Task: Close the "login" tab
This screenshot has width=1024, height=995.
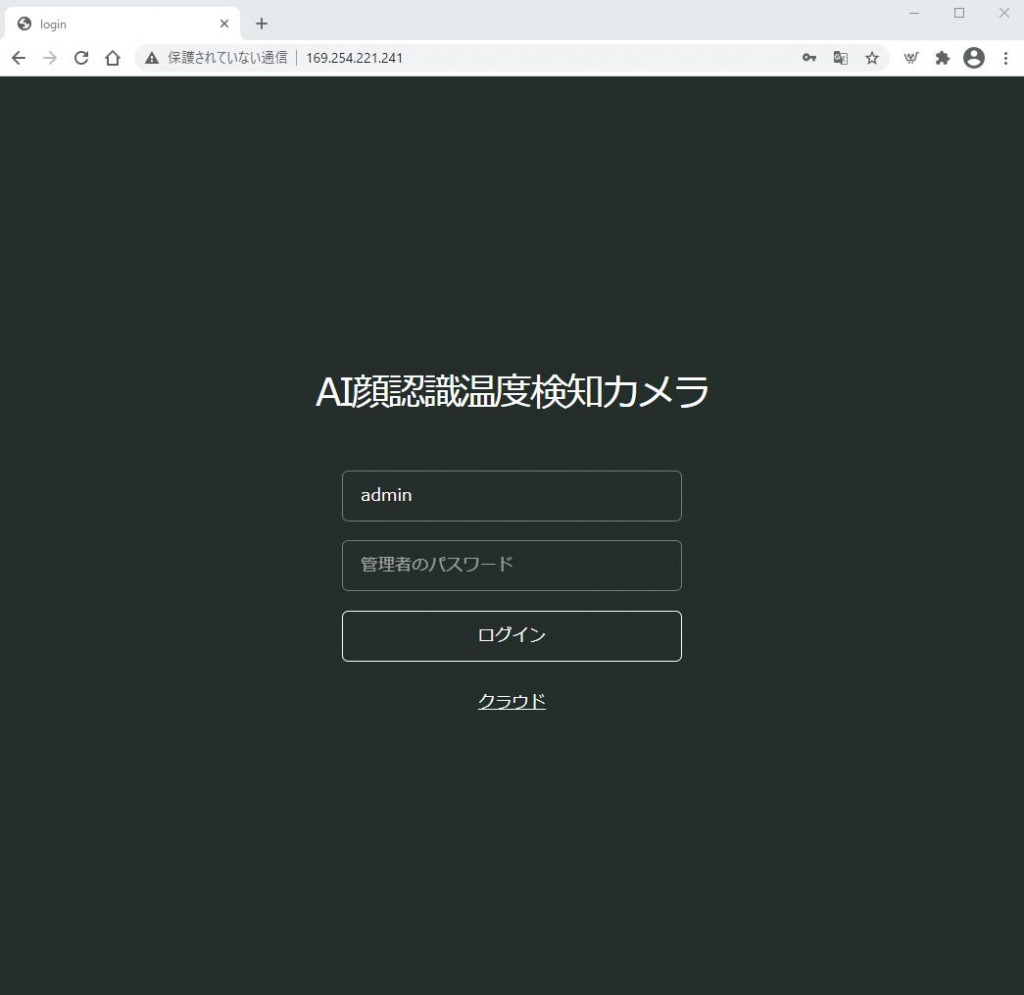Action: click(x=224, y=24)
